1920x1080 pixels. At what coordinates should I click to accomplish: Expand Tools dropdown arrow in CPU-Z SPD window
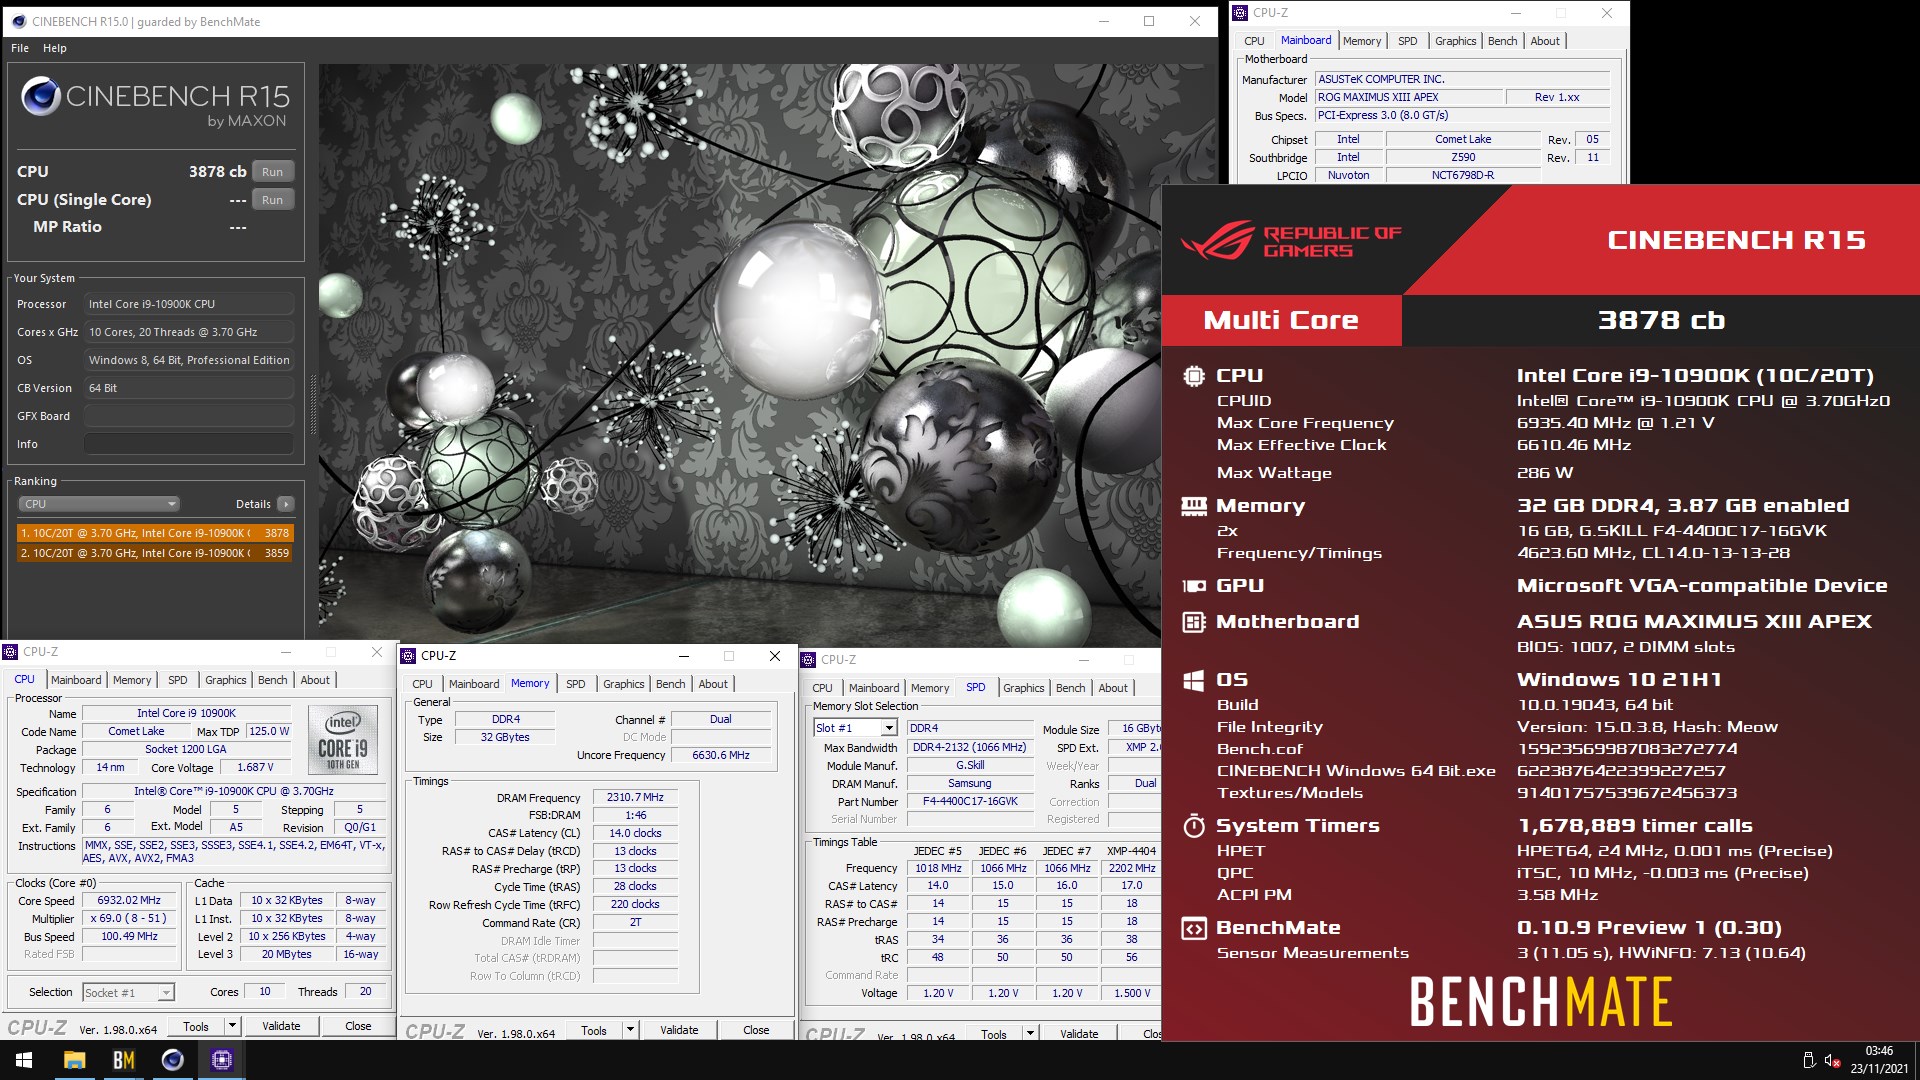click(1030, 1034)
